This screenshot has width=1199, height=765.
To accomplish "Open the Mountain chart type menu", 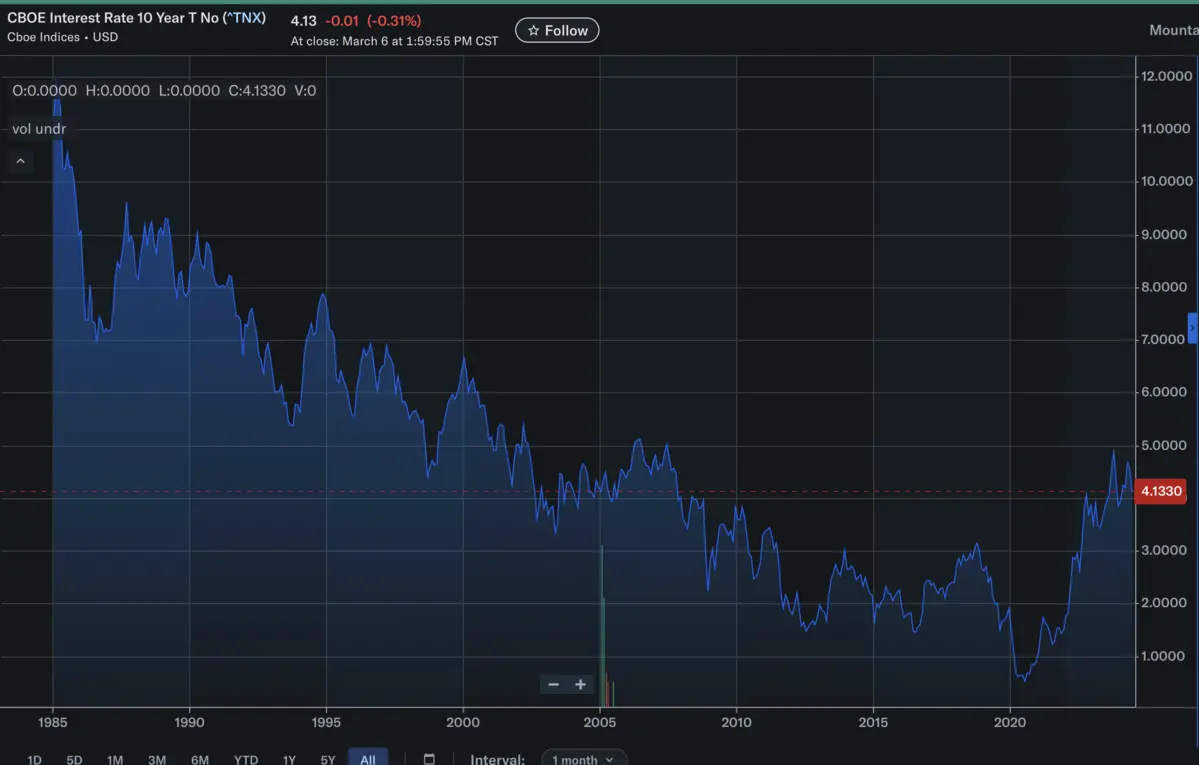I will [x=1172, y=31].
